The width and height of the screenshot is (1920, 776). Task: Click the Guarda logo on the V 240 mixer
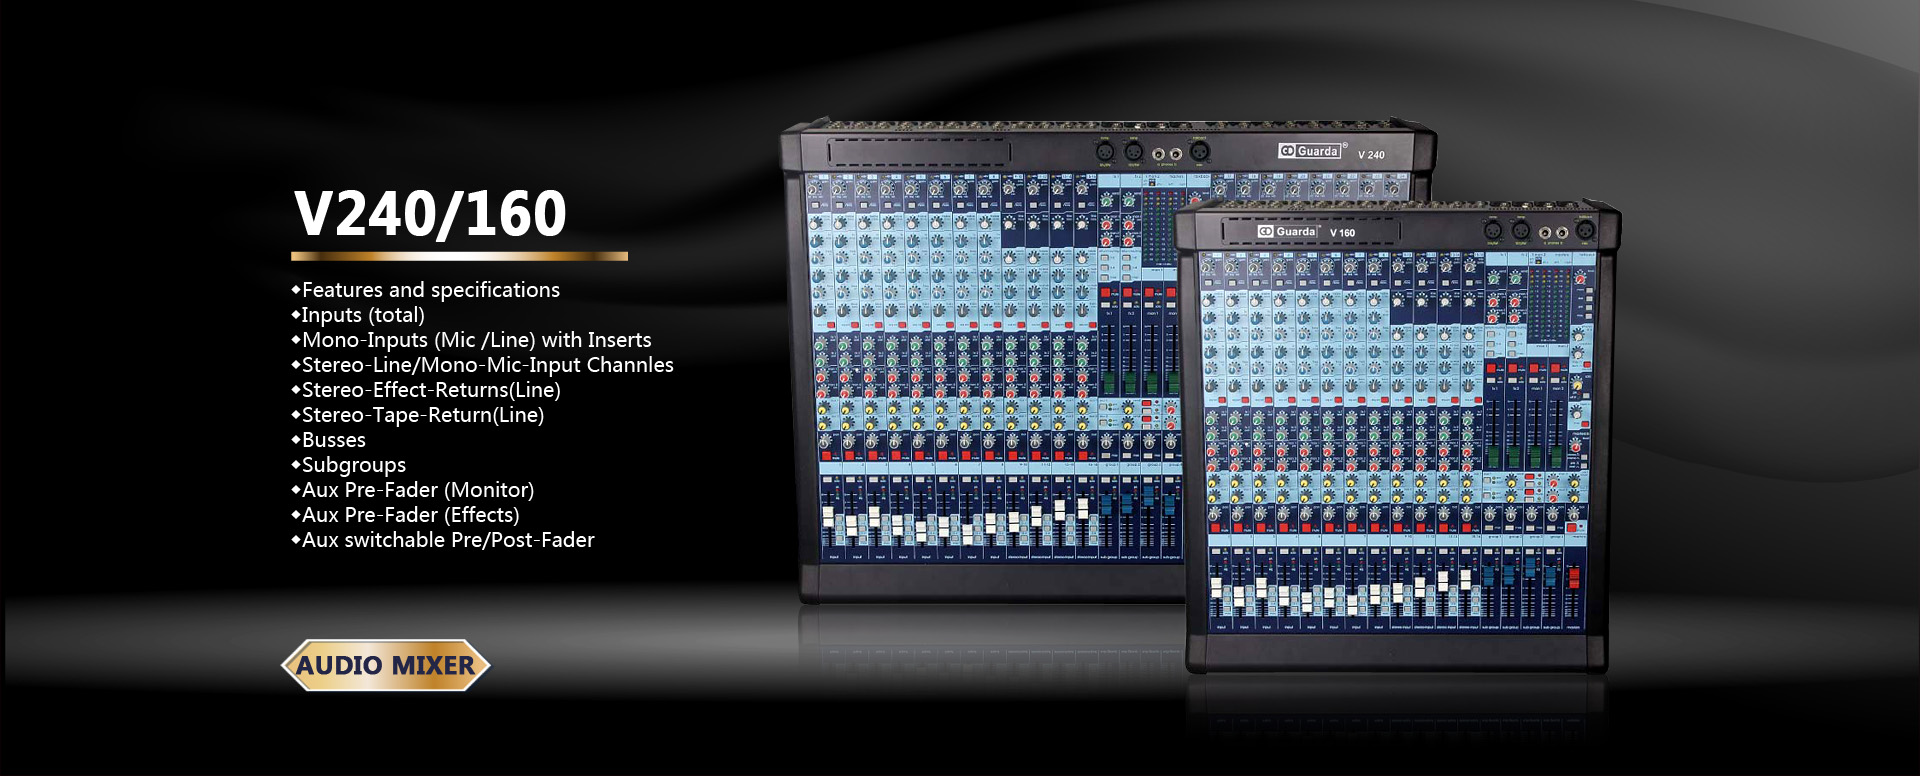point(1310,151)
